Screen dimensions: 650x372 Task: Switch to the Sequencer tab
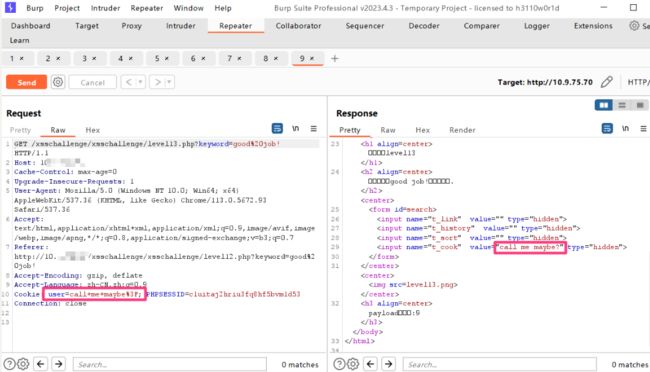coord(365,26)
